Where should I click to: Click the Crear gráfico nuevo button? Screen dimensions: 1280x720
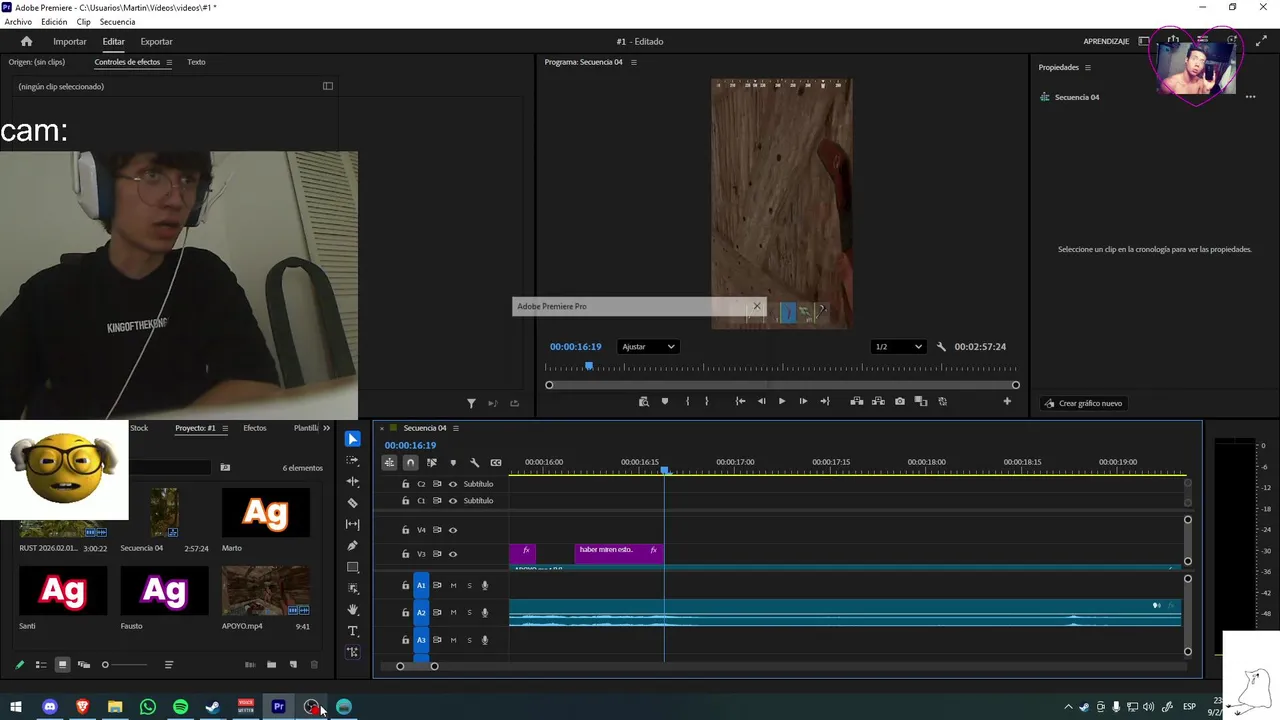1083,403
